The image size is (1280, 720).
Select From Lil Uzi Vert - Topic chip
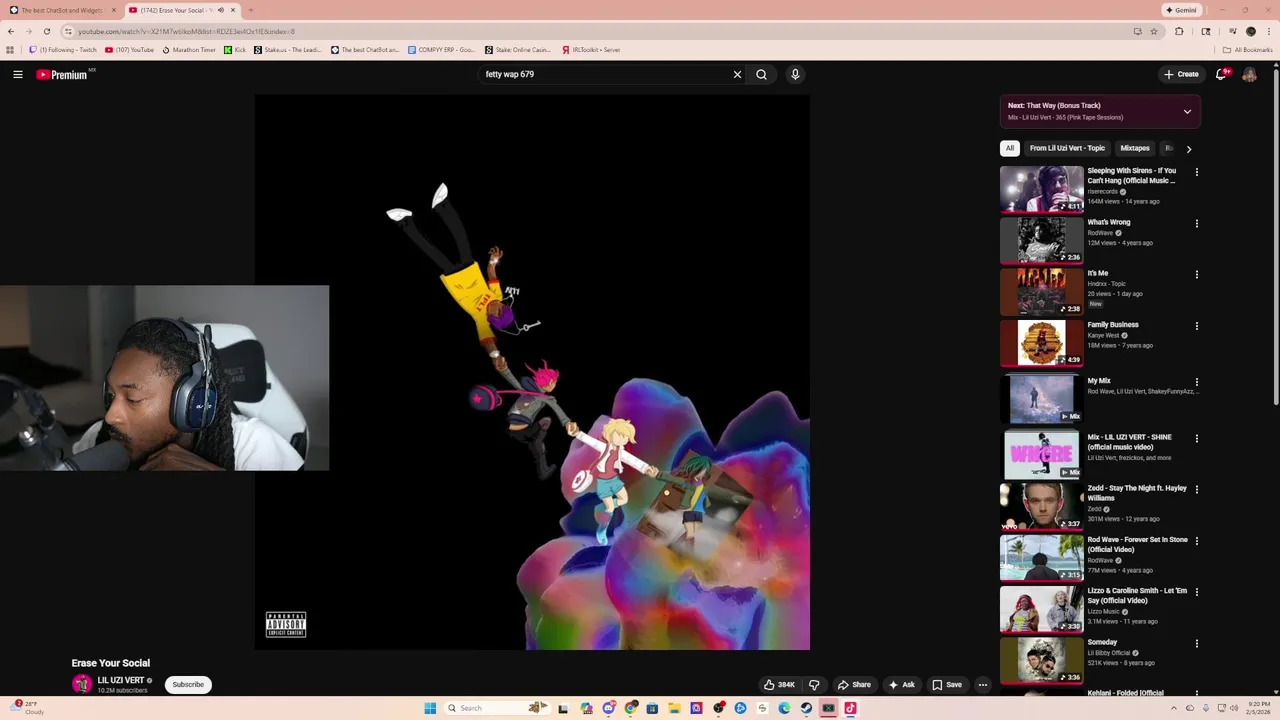click(x=1067, y=148)
